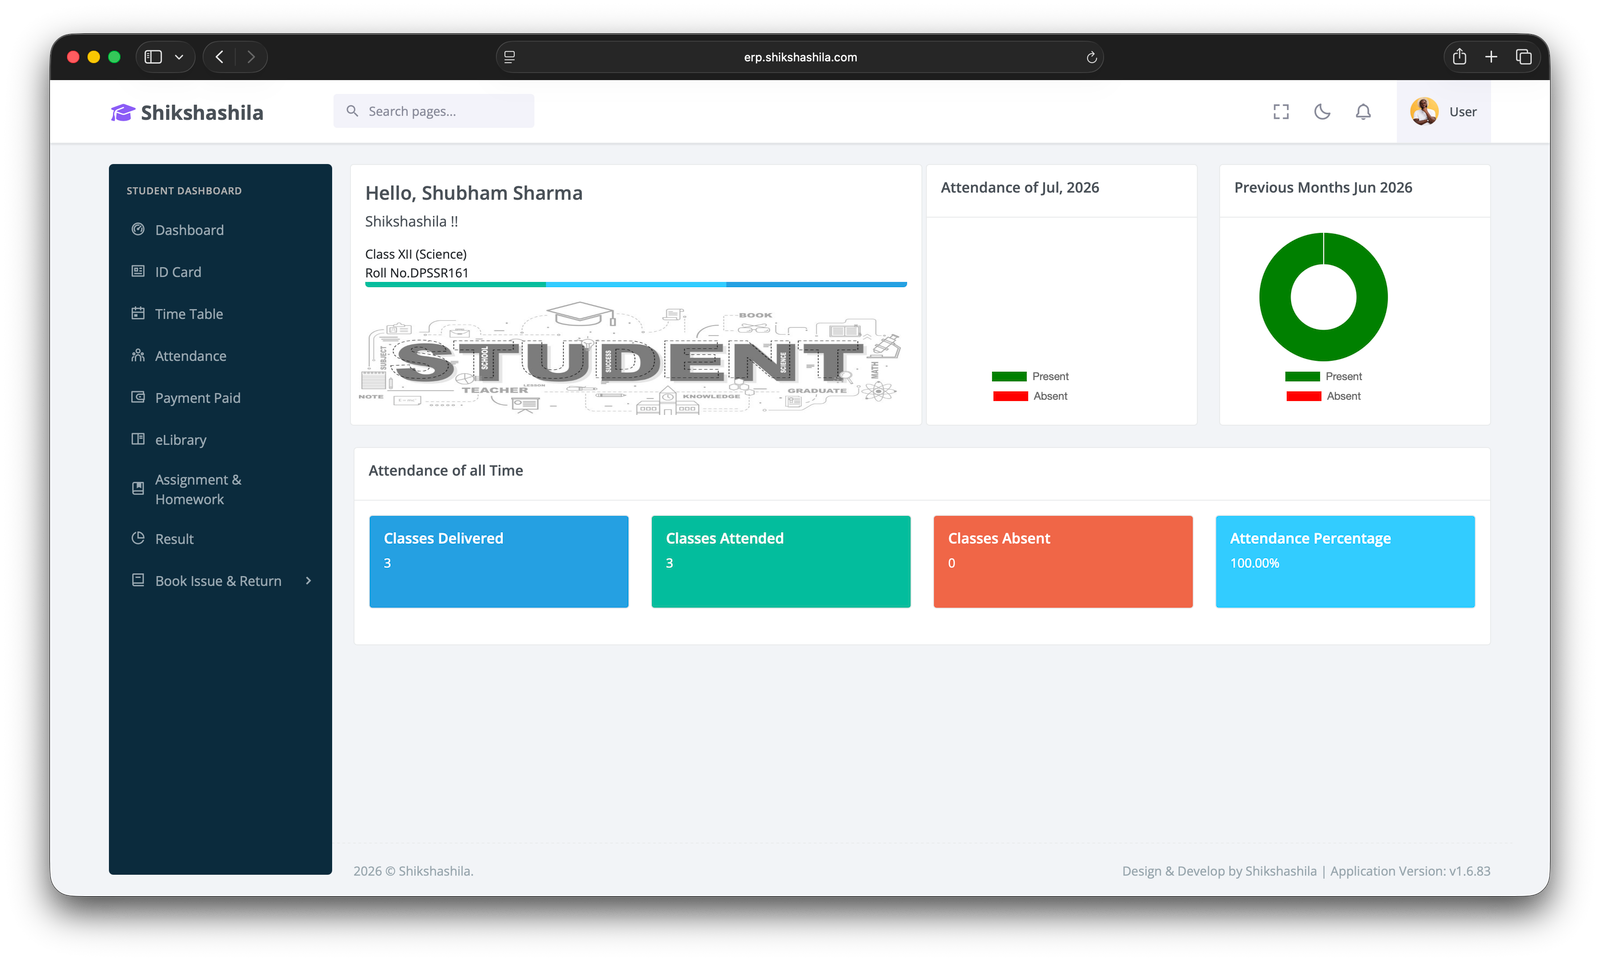Open Assignment & Homework page

(x=220, y=489)
